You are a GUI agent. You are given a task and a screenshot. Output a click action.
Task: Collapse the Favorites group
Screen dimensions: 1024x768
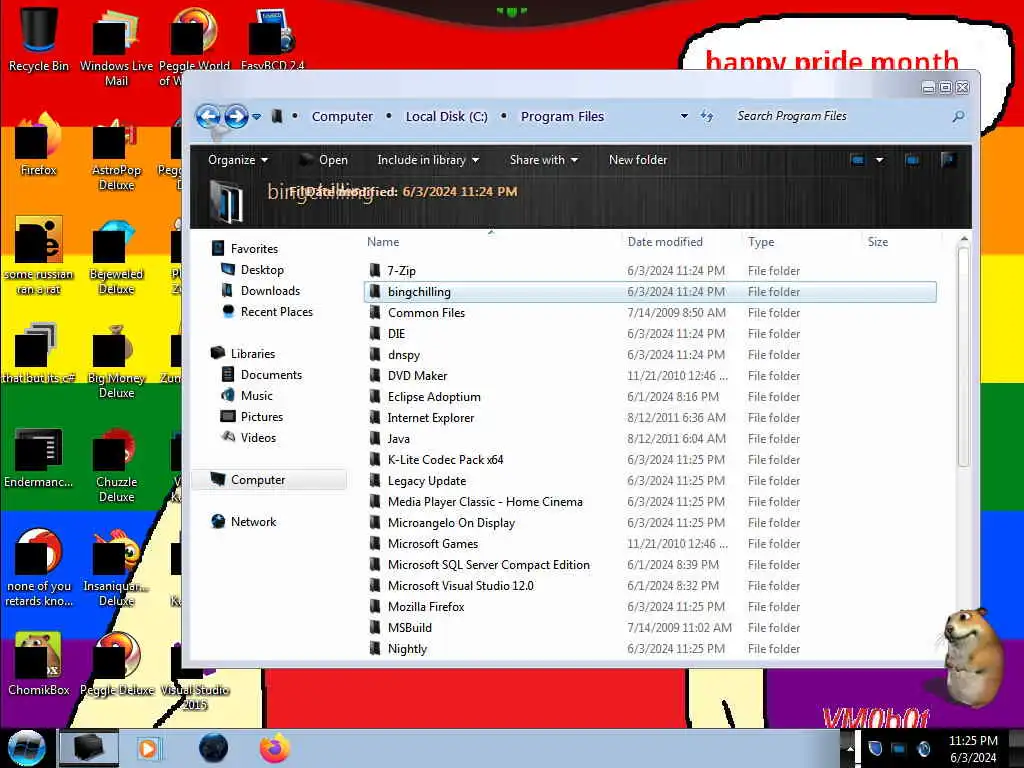click(246, 249)
